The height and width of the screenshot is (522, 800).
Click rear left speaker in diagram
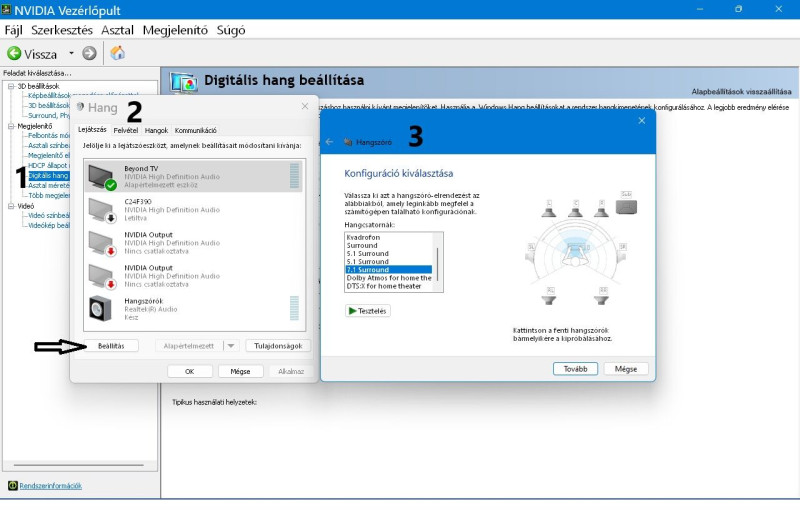coord(549,296)
